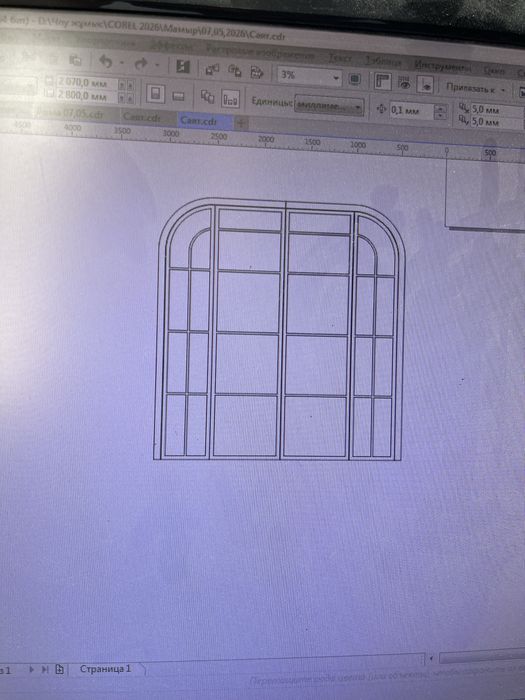Click the Import icon in toolbar
This screenshot has width=525, height=700.
click(x=212, y=69)
